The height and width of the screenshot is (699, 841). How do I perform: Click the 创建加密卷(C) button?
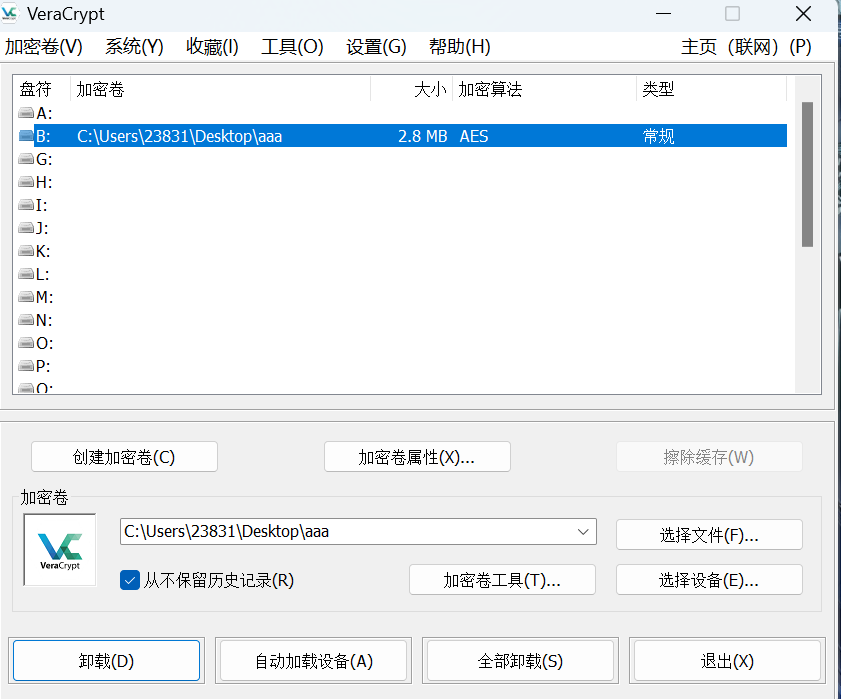pyautogui.click(x=124, y=457)
